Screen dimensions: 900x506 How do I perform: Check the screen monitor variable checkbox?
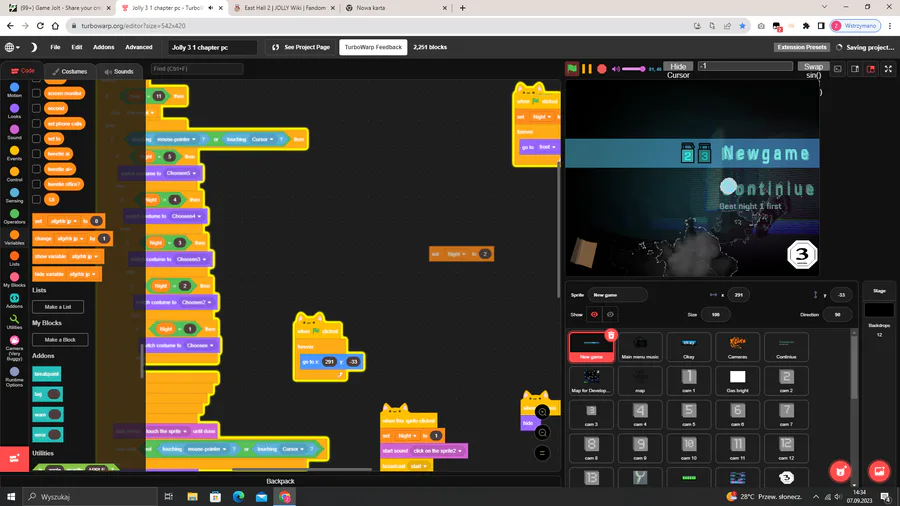36,93
